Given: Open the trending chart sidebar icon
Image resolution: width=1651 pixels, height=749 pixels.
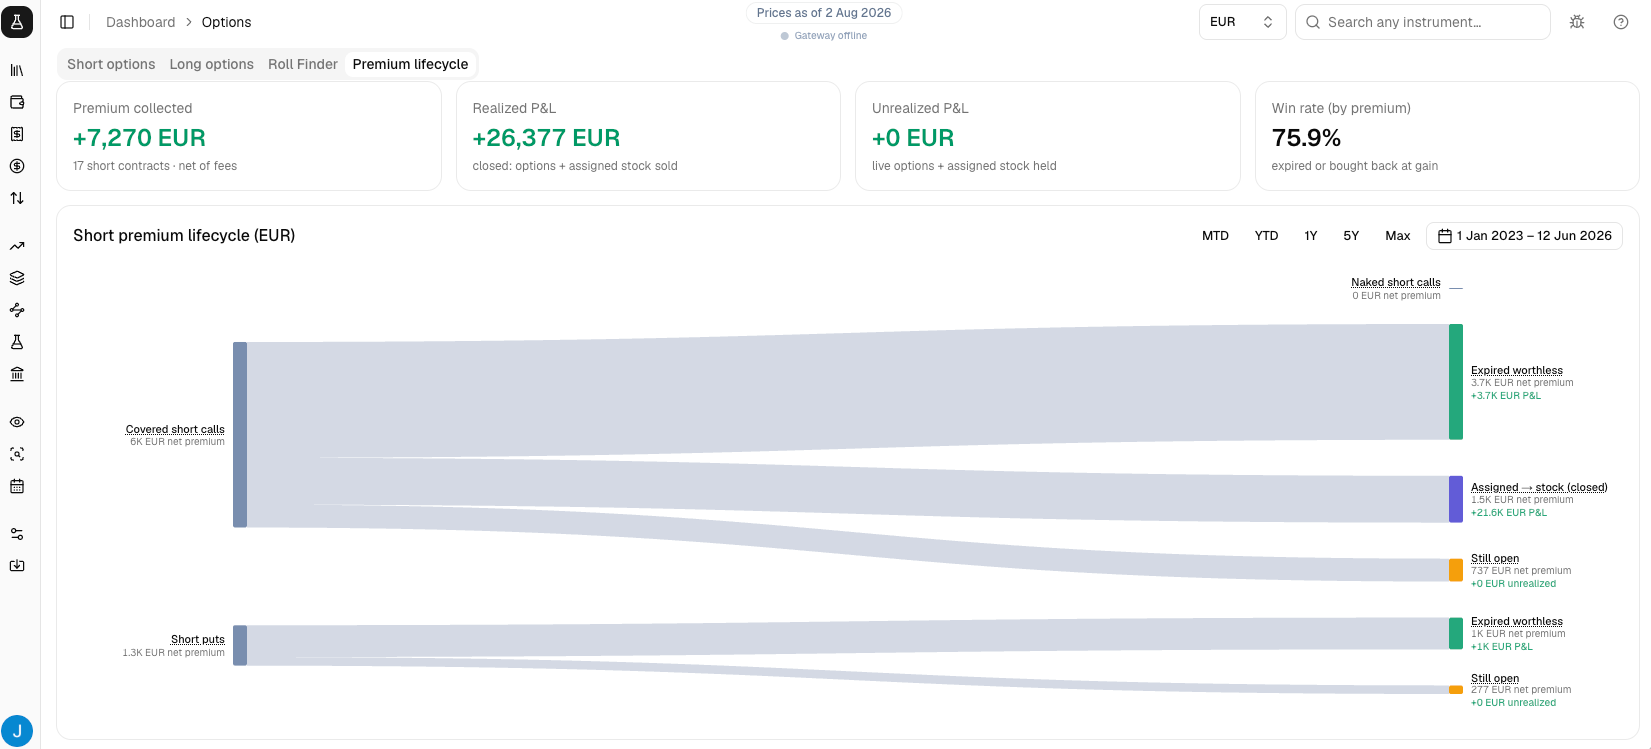Looking at the screenshot, I should tap(17, 246).
